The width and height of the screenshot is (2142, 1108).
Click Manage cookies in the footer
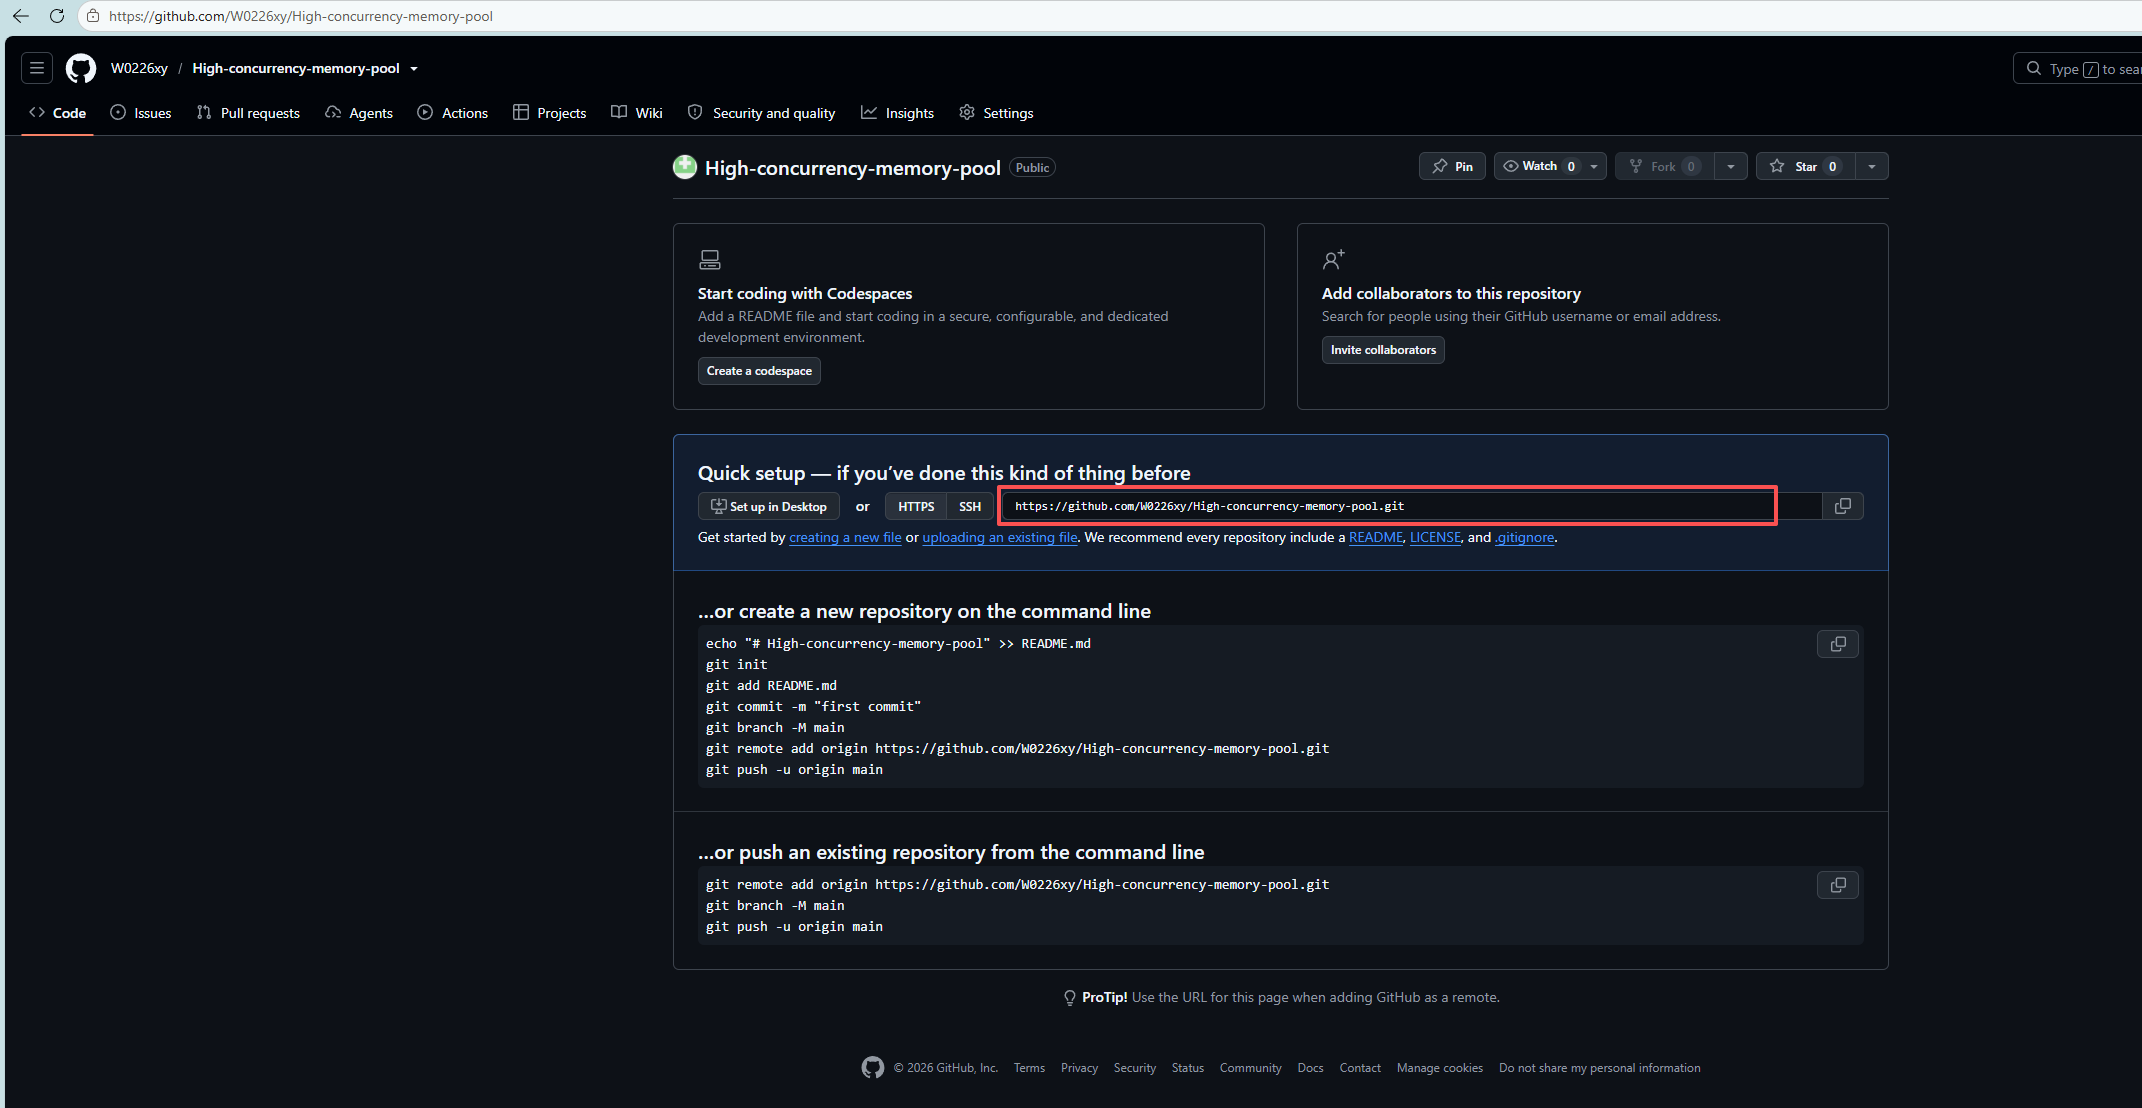pyautogui.click(x=1440, y=1068)
